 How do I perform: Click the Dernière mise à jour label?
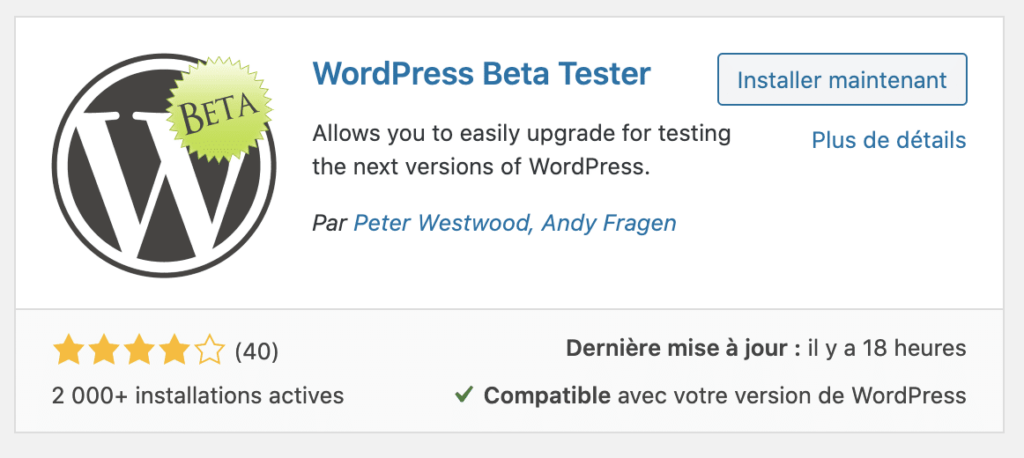[683, 348]
